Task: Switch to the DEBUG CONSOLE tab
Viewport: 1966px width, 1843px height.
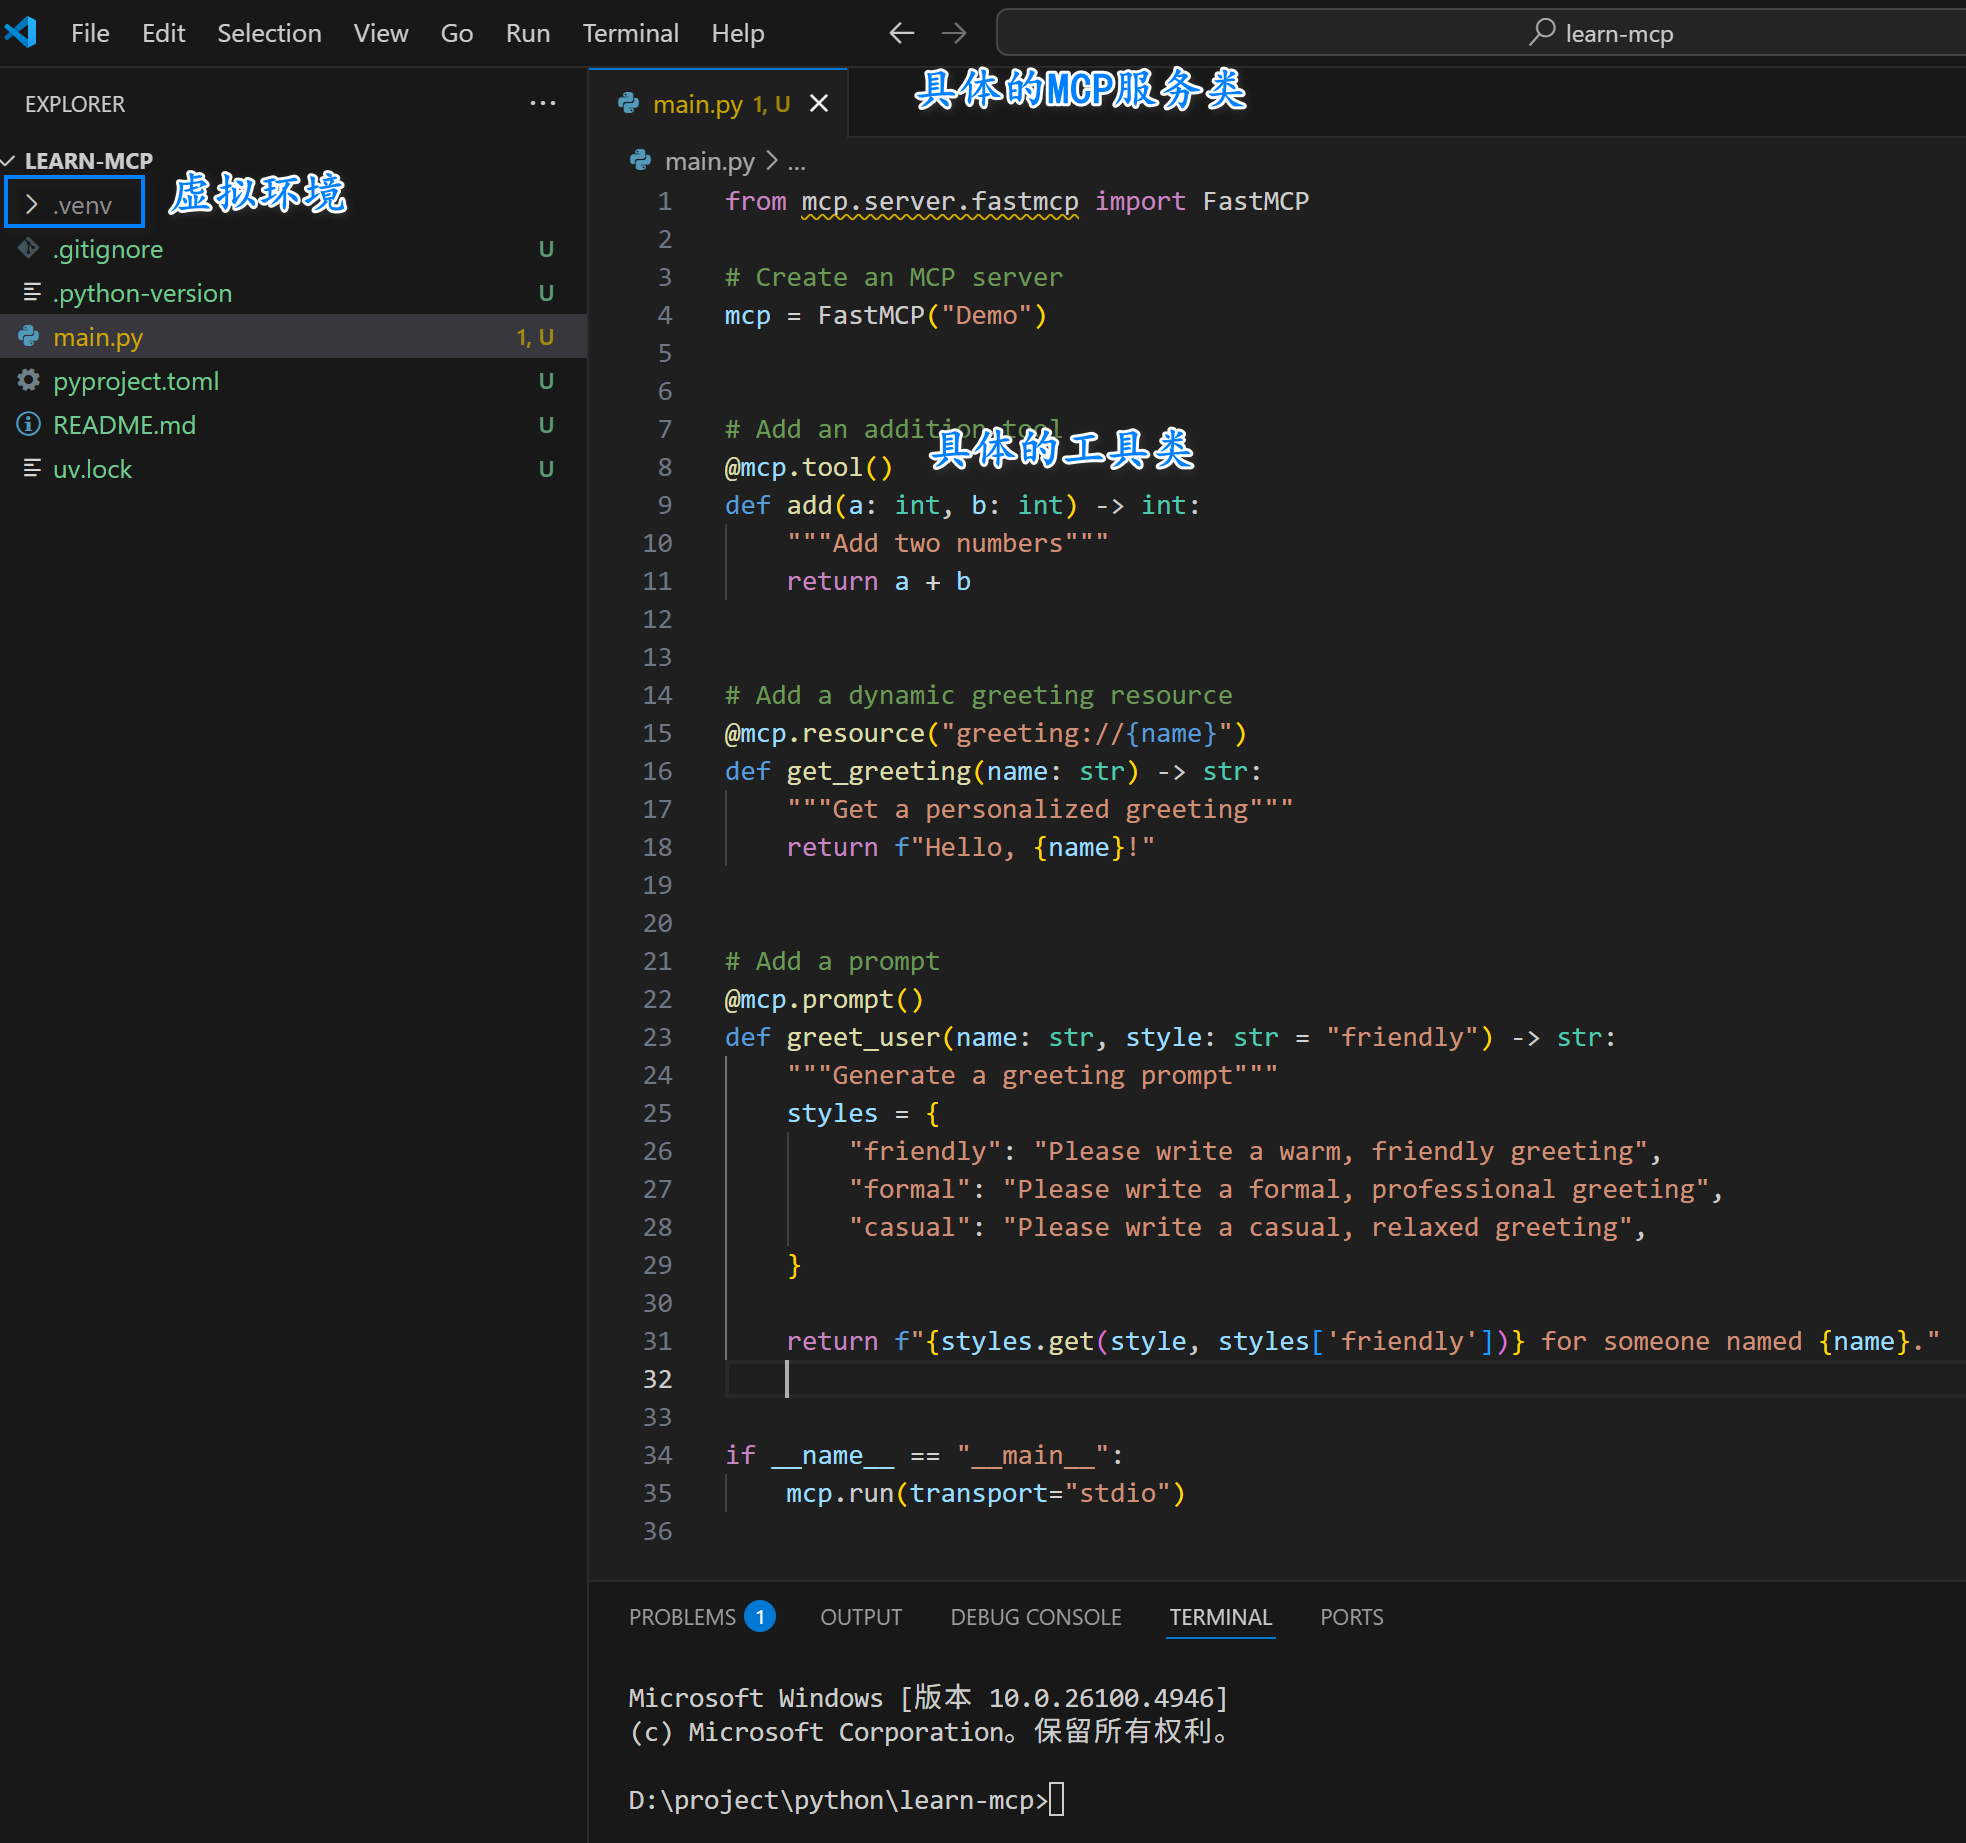Action: pos(1035,1617)
